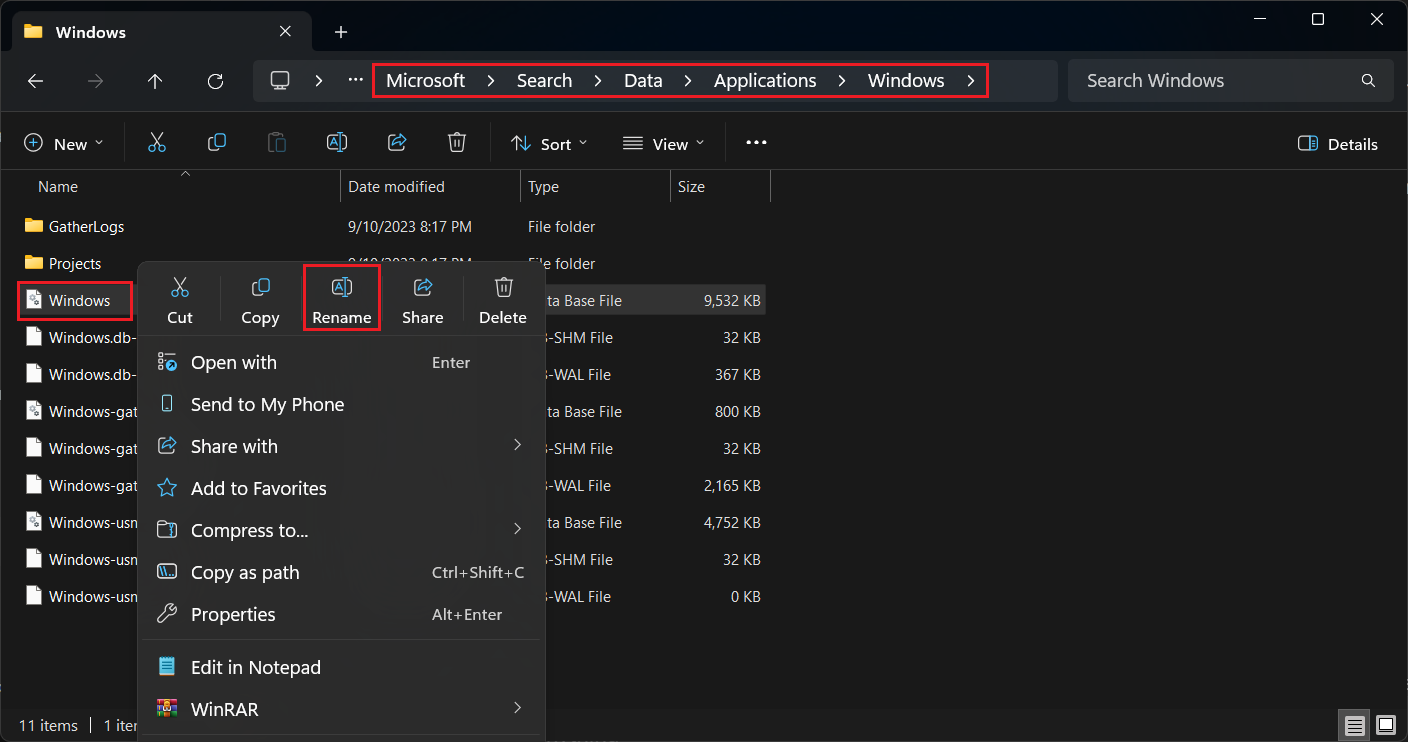Expand the WinRAR submenu
This screenshot has height=742, width=1408.
(x=340, y=709)
